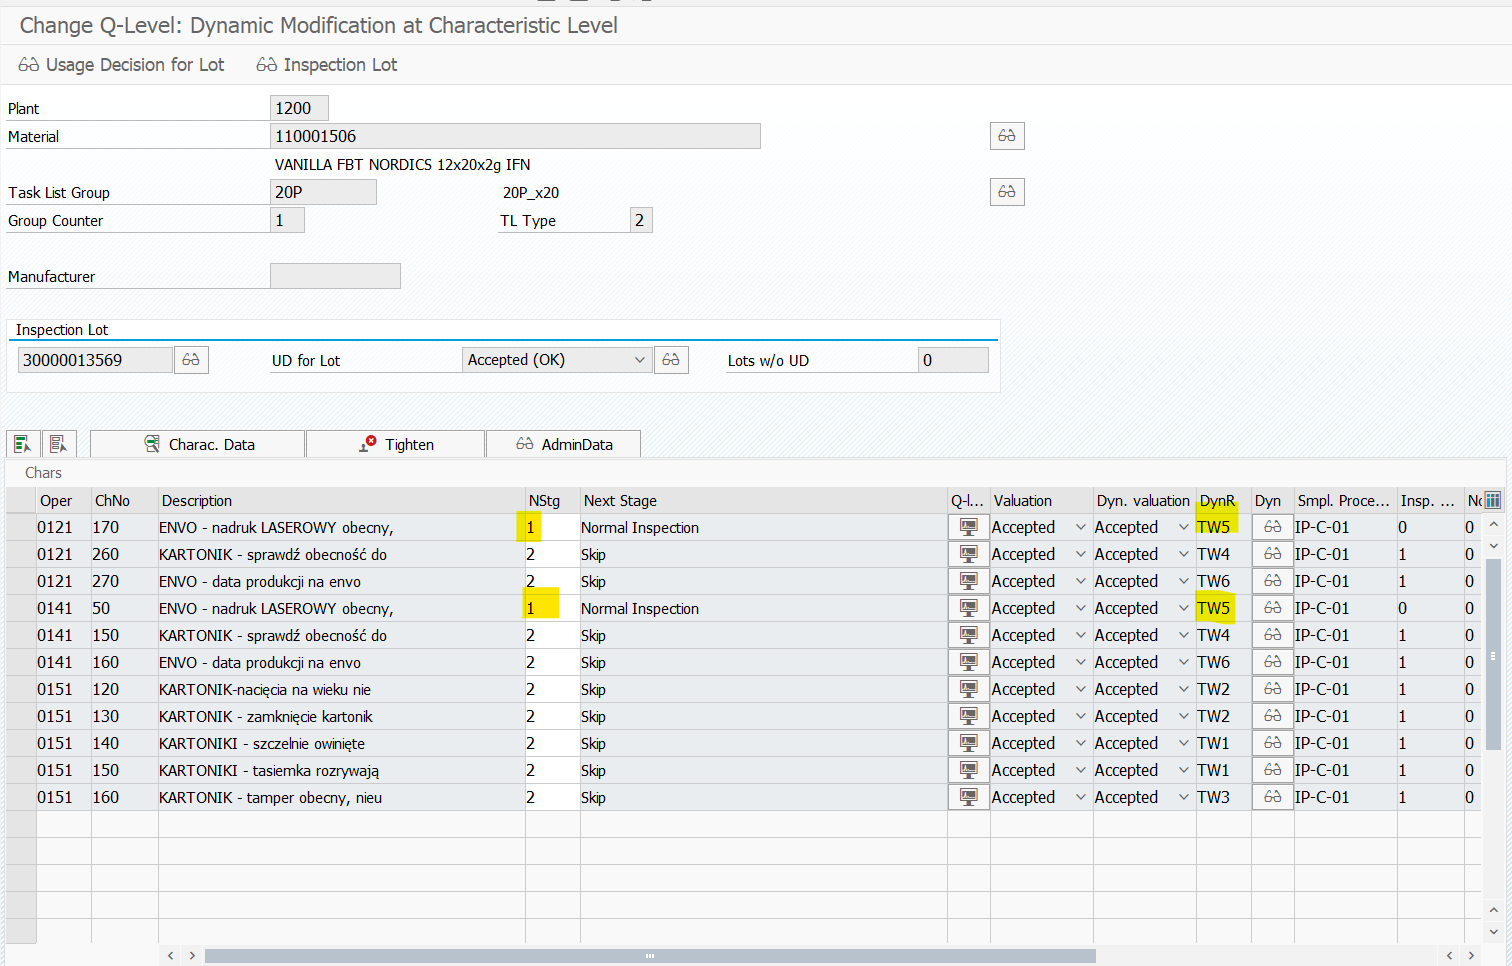Screen dimensions: 1512x966
Task: Select row 0141 / 50 using its left row selector
Action: click(x=21, y=608)
